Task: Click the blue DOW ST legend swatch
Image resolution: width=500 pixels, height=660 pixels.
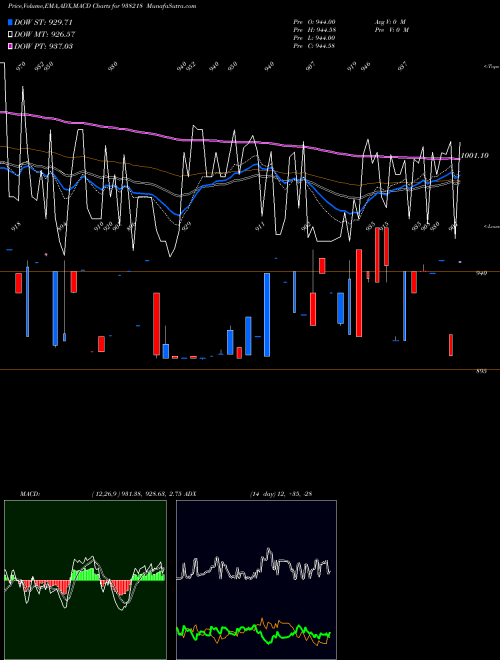Action: [11, 22]
